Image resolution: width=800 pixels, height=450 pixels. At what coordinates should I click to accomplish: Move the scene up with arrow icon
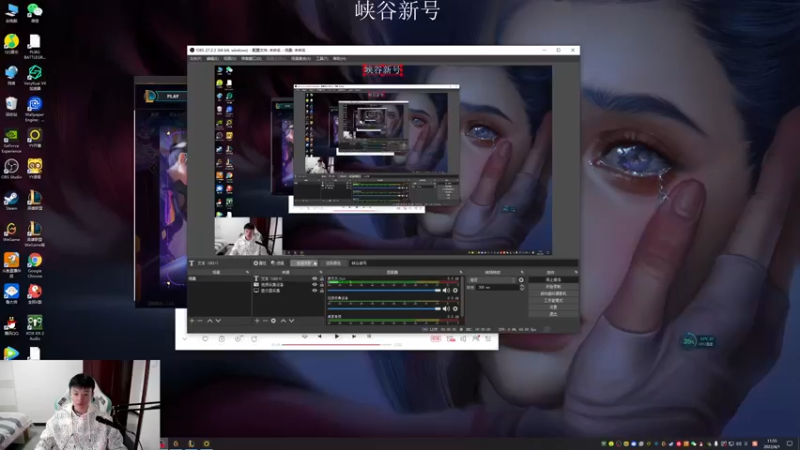click(210, 321)
